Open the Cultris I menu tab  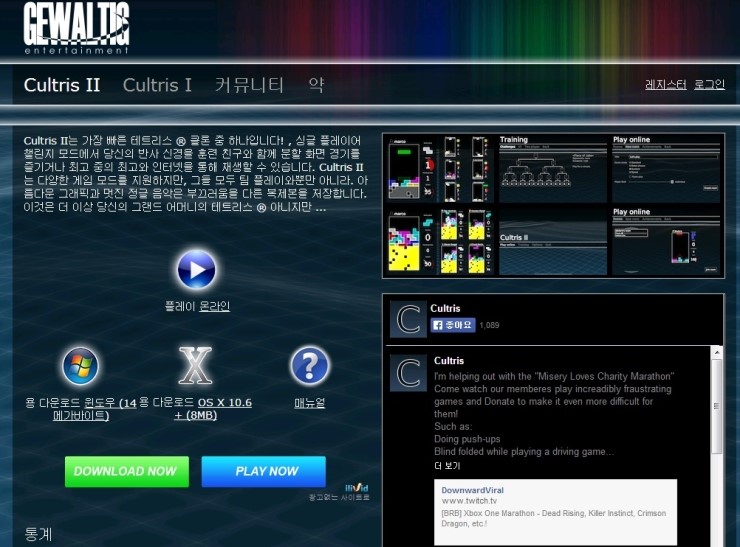tap(157, 85)
